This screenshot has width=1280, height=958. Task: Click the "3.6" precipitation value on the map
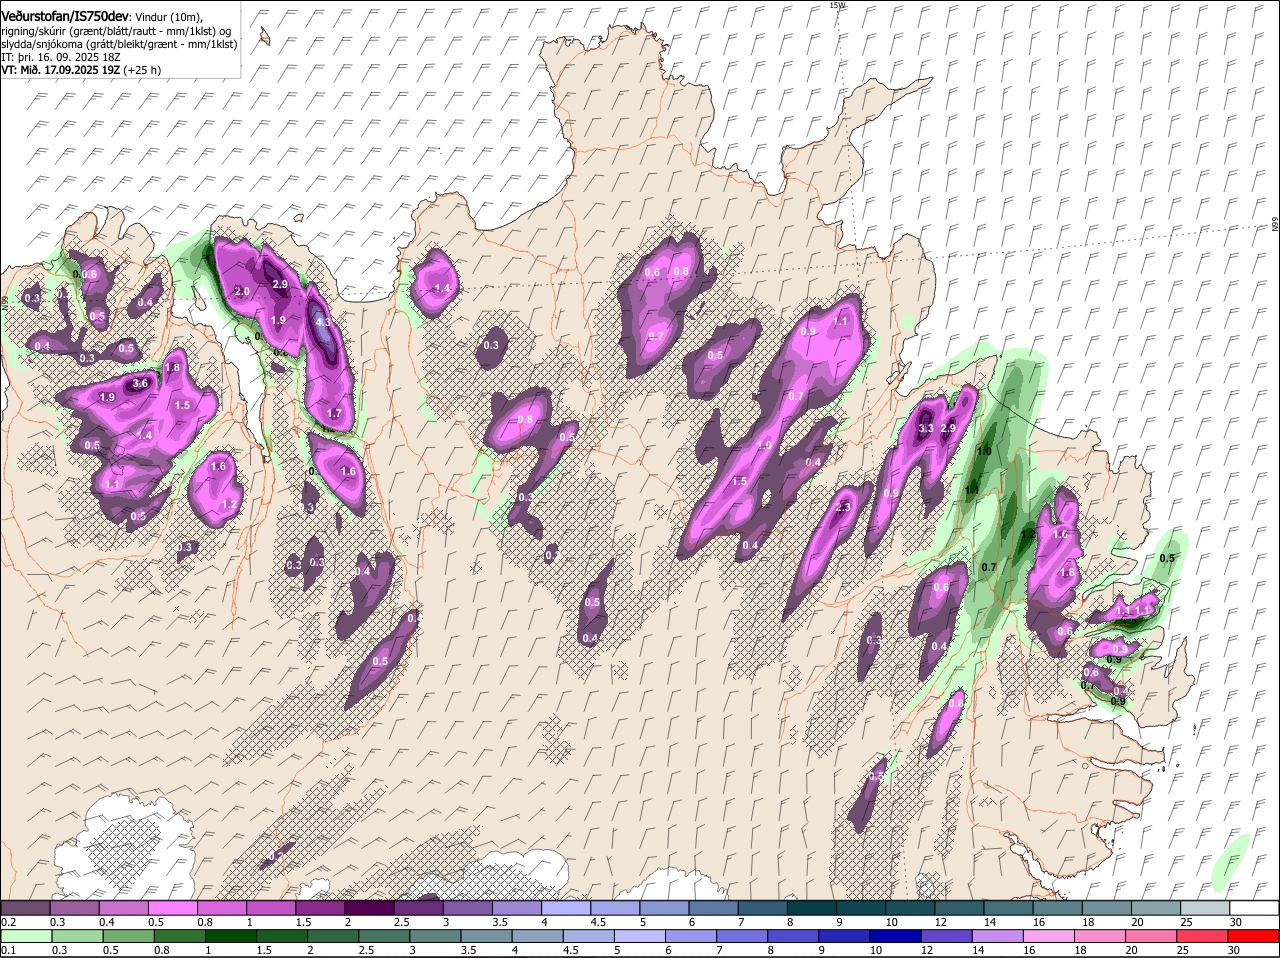[x=141, y=383]
